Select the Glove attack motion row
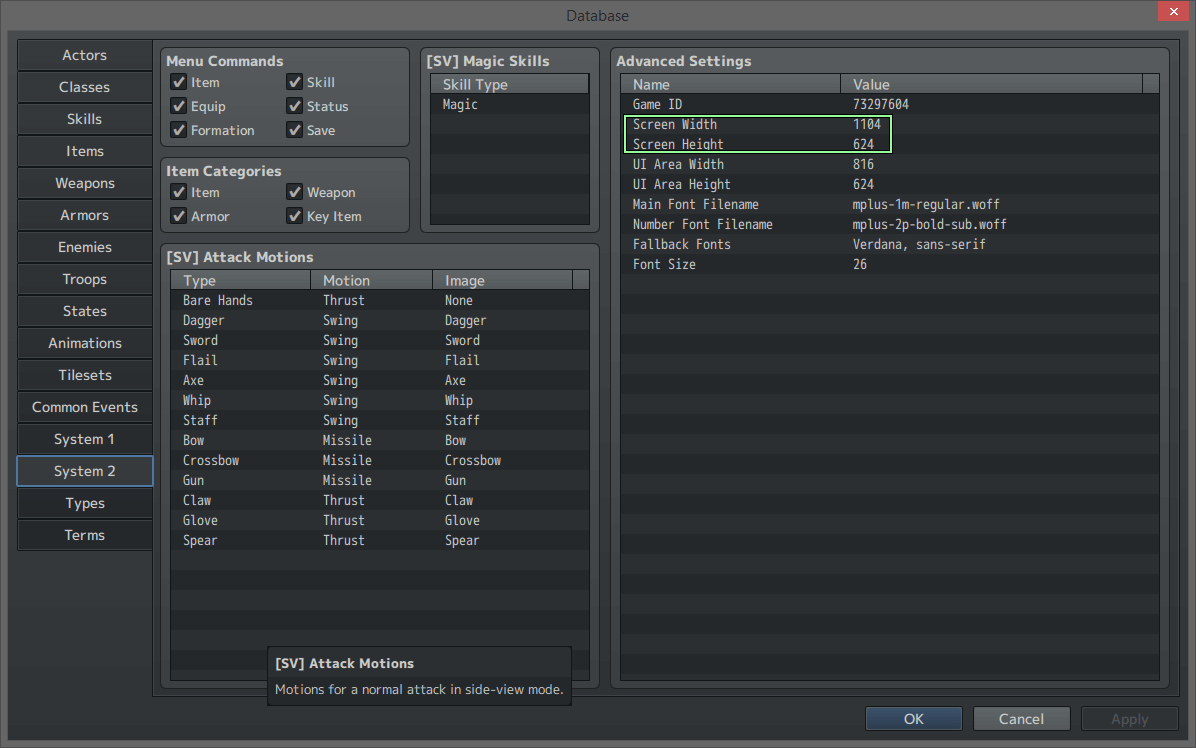 (380, 520)
